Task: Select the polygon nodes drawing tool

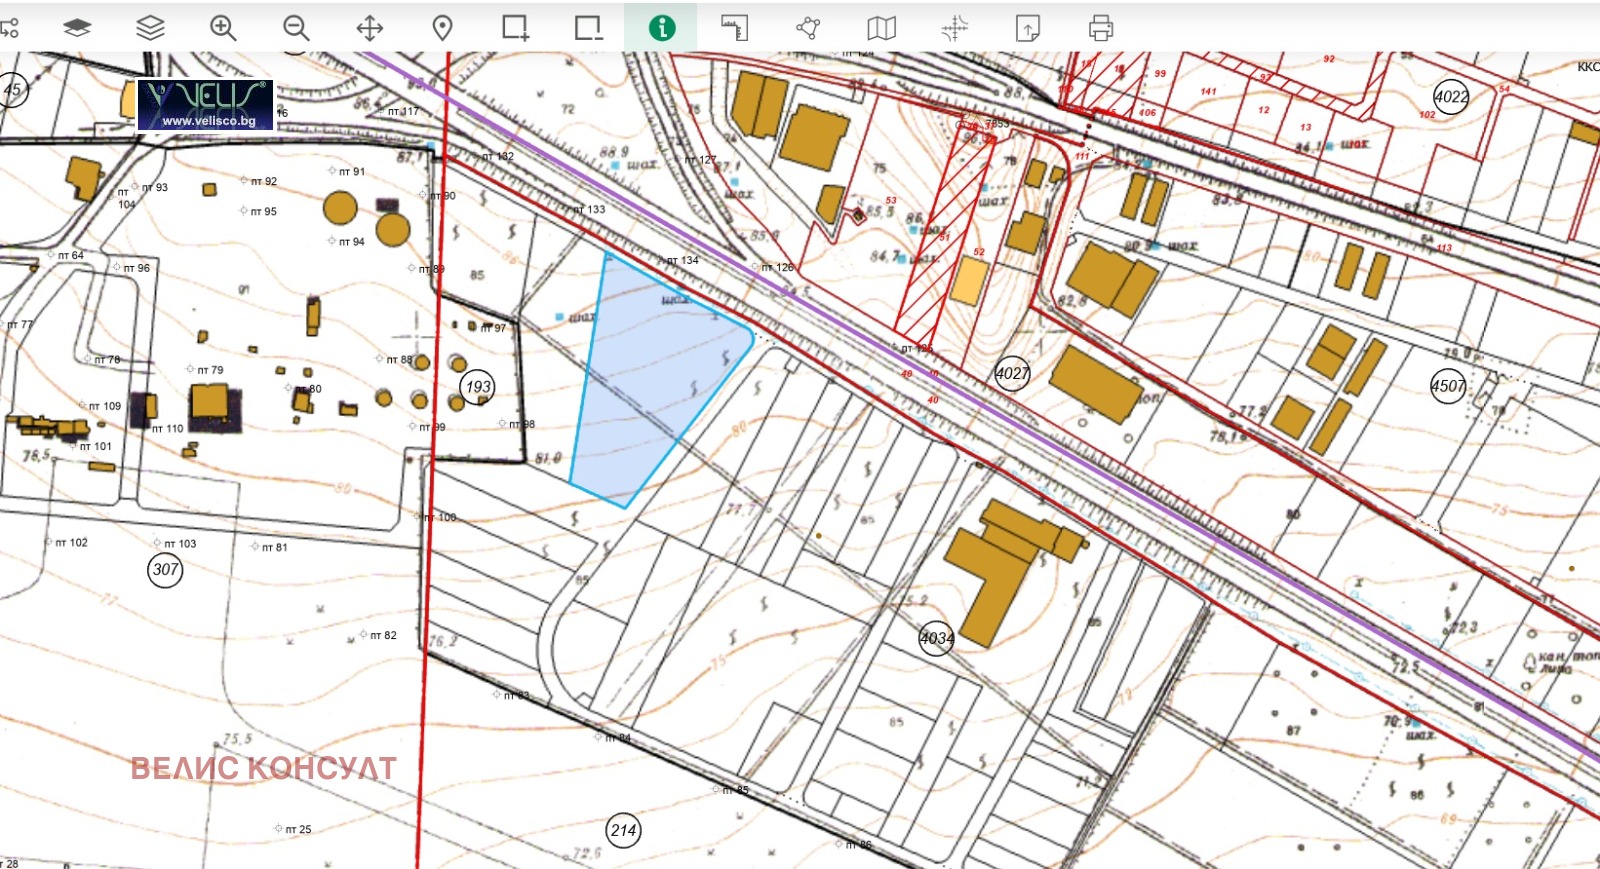Action: (808, 28)
